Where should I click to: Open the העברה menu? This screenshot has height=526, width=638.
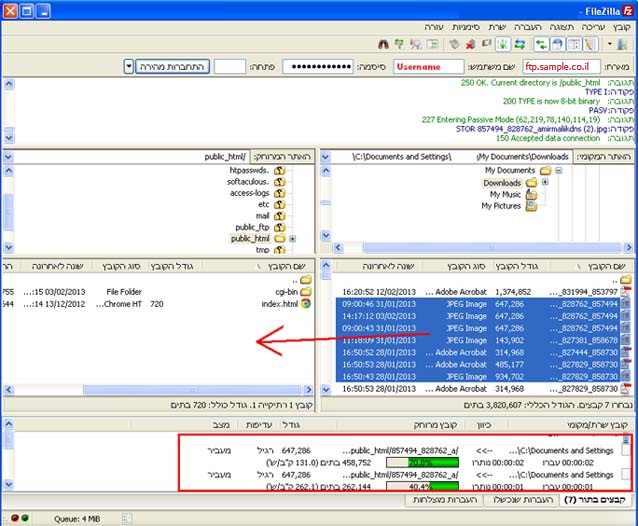(x=528, y=27)
